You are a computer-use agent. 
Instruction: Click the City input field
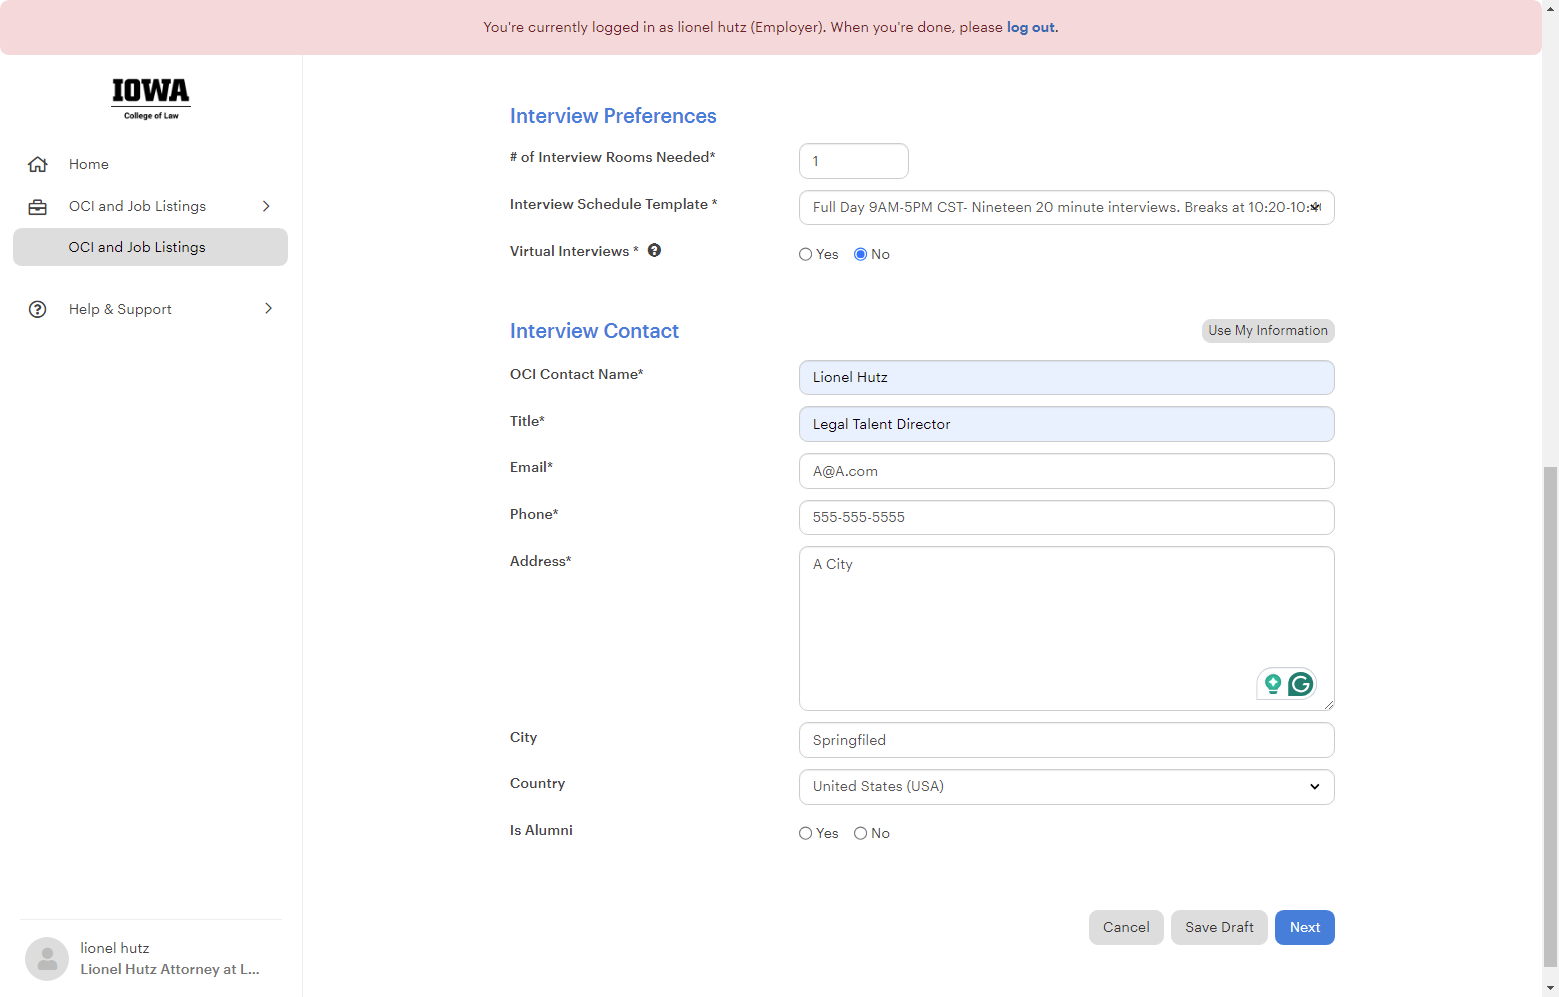1066,740
